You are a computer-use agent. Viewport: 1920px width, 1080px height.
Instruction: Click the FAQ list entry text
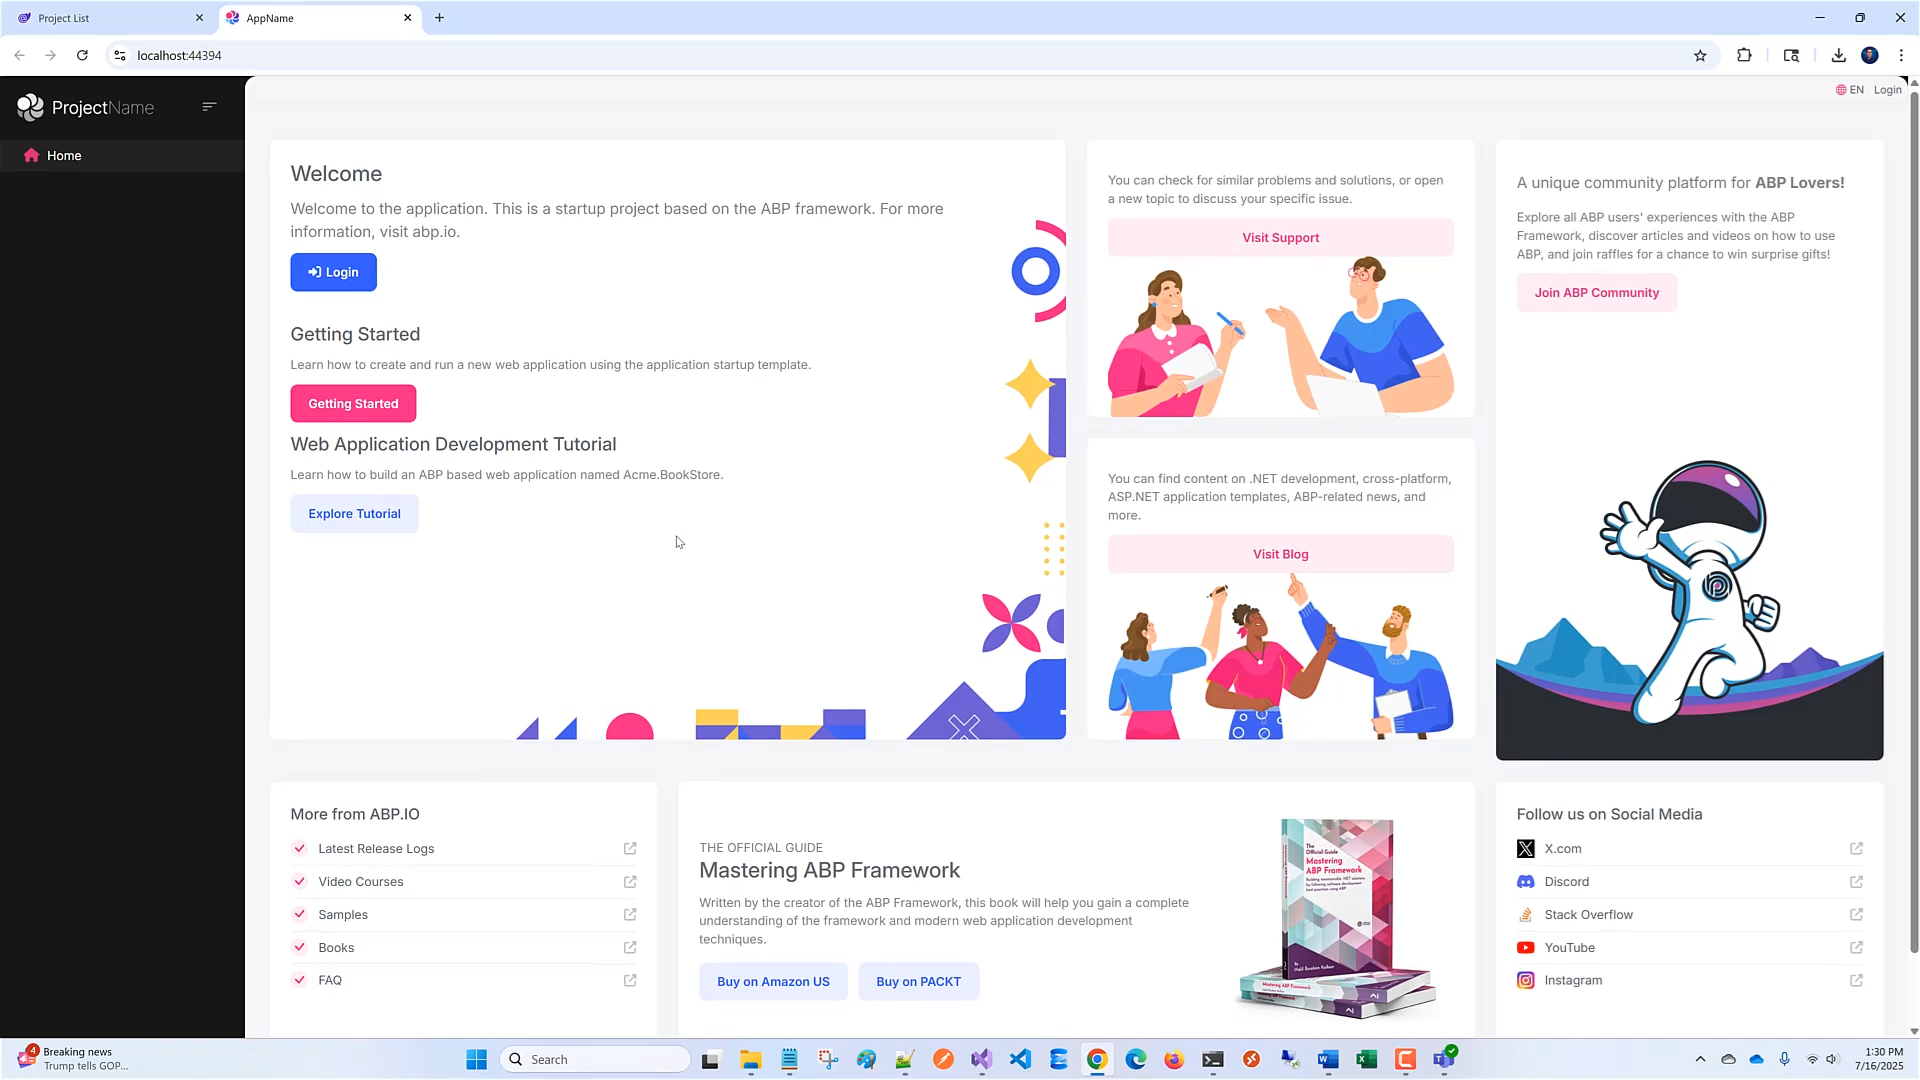(330, 981)
